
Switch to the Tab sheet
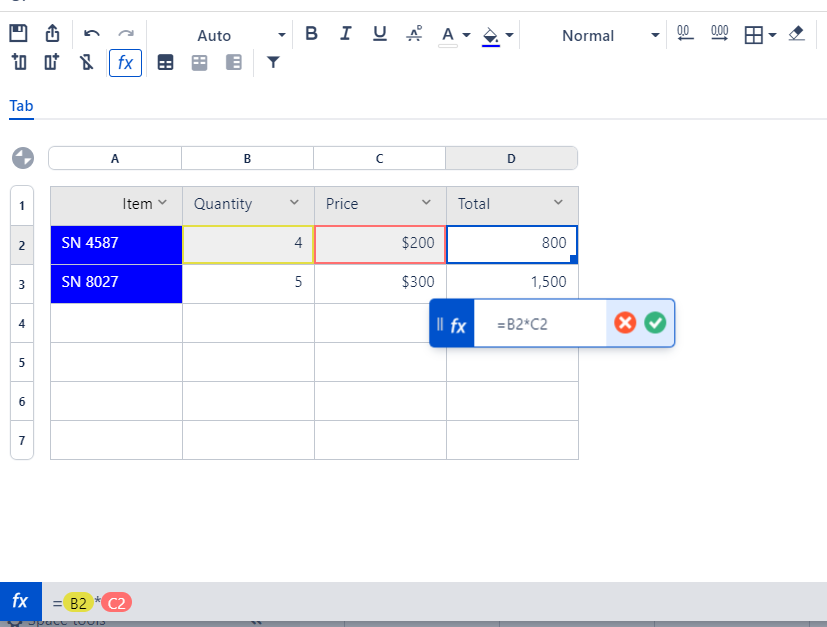coord(21,105)
